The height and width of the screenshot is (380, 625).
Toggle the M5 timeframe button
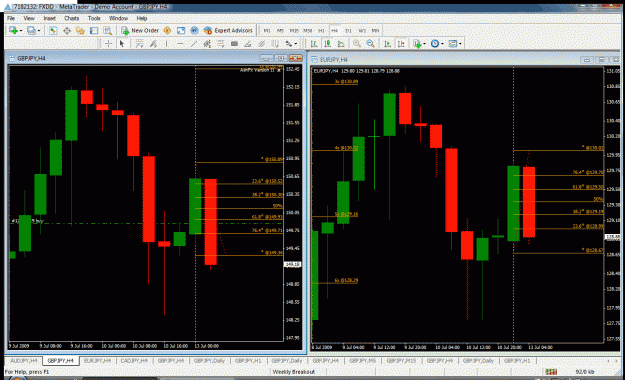(280, 30)
